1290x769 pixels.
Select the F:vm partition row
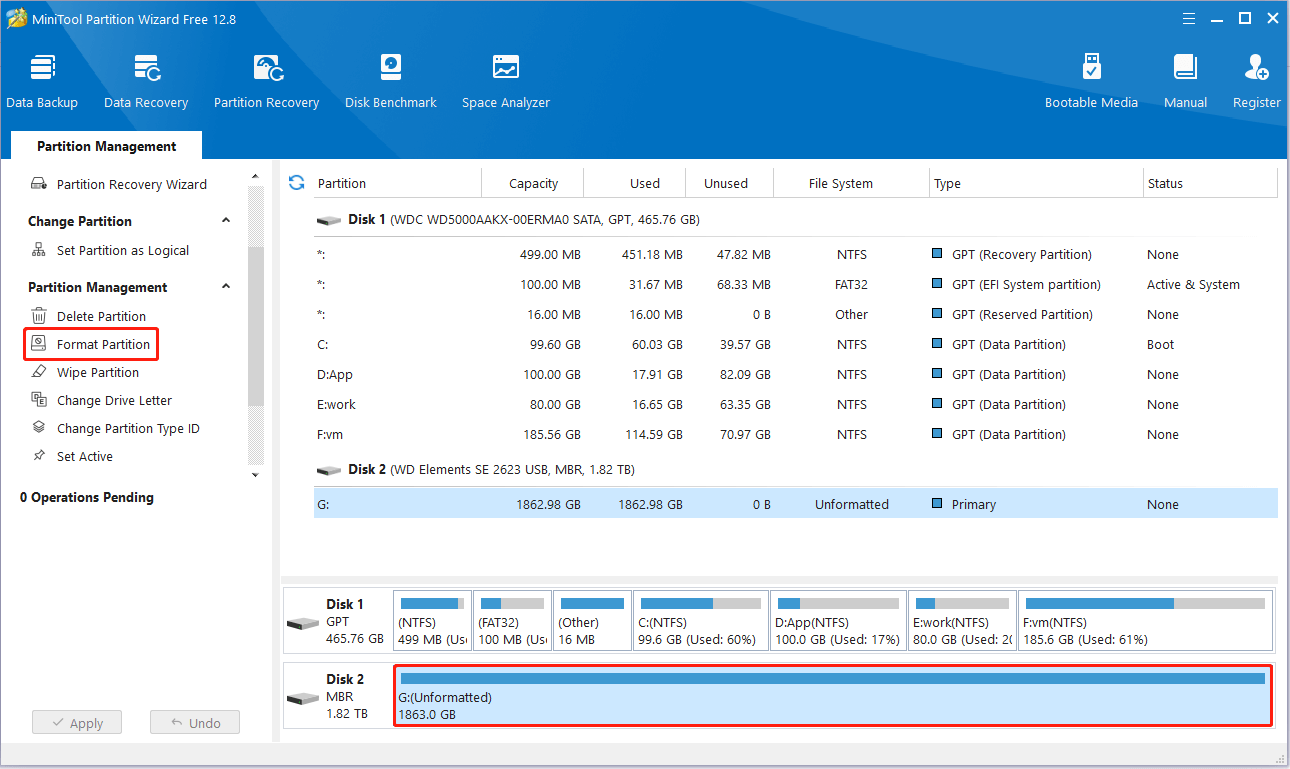[795, 434]
